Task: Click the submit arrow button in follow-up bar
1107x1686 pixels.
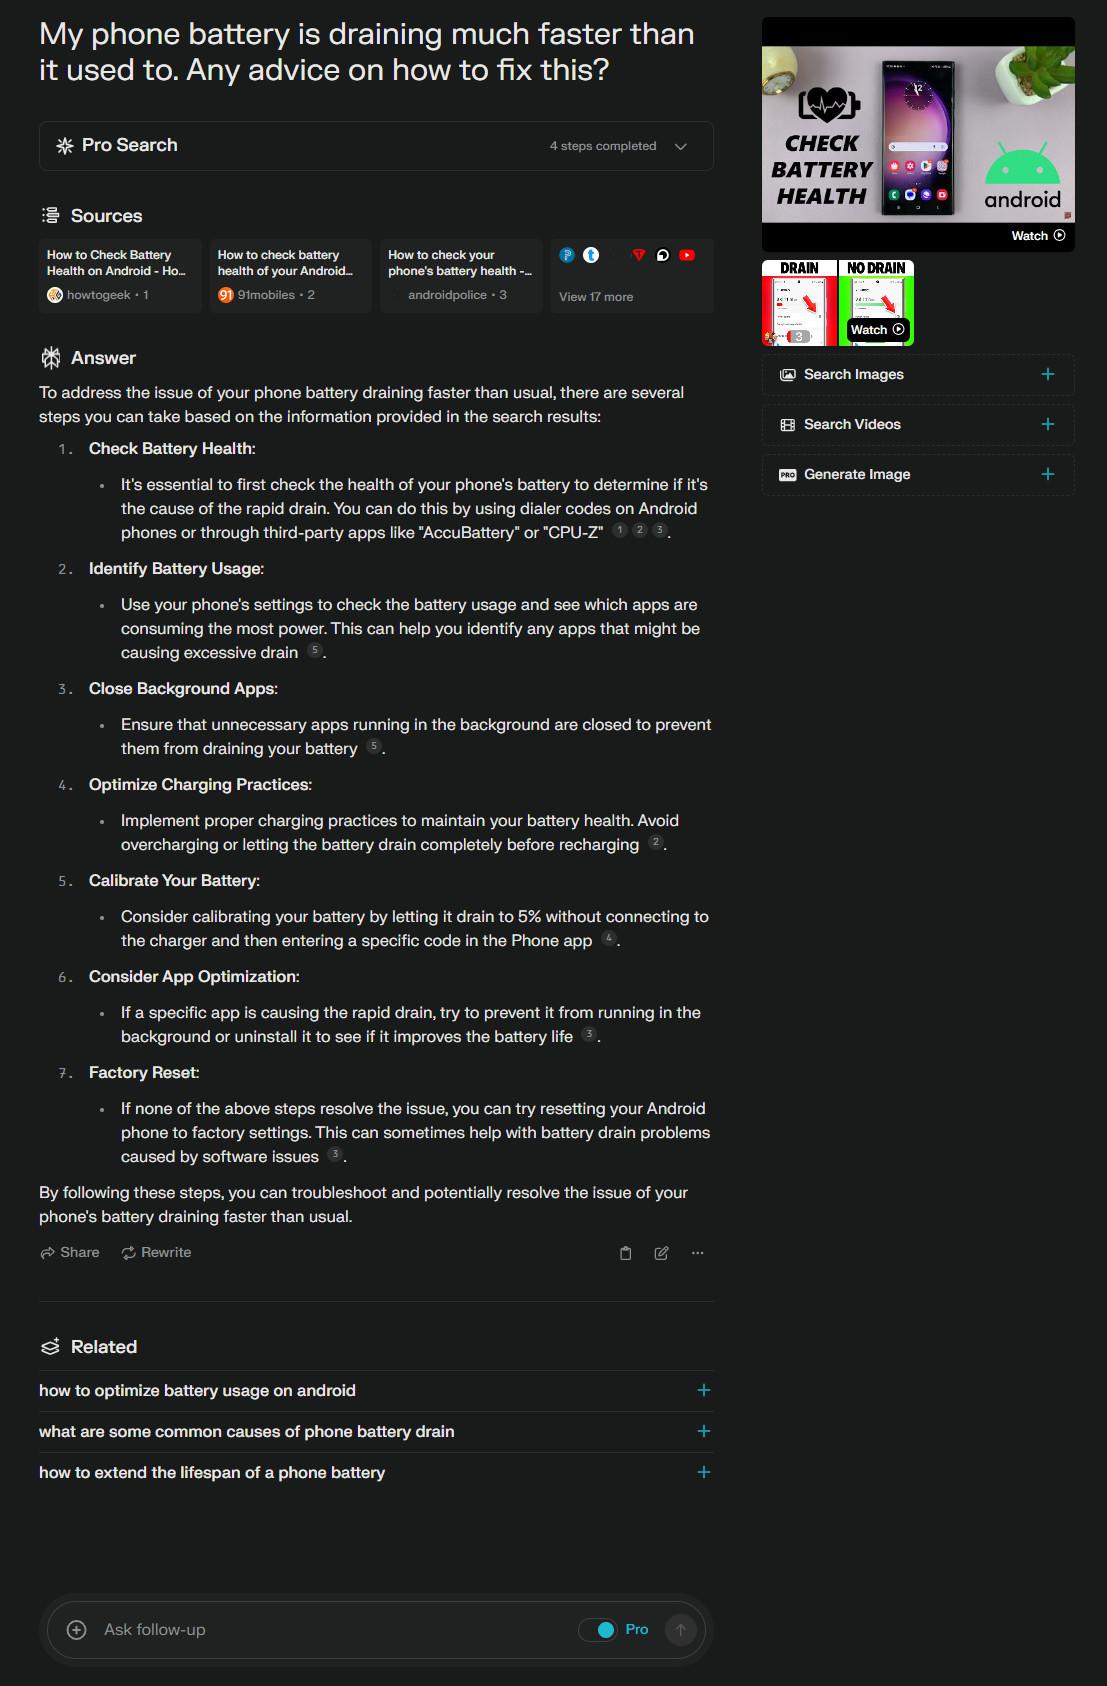Action: coord(681,1630)
